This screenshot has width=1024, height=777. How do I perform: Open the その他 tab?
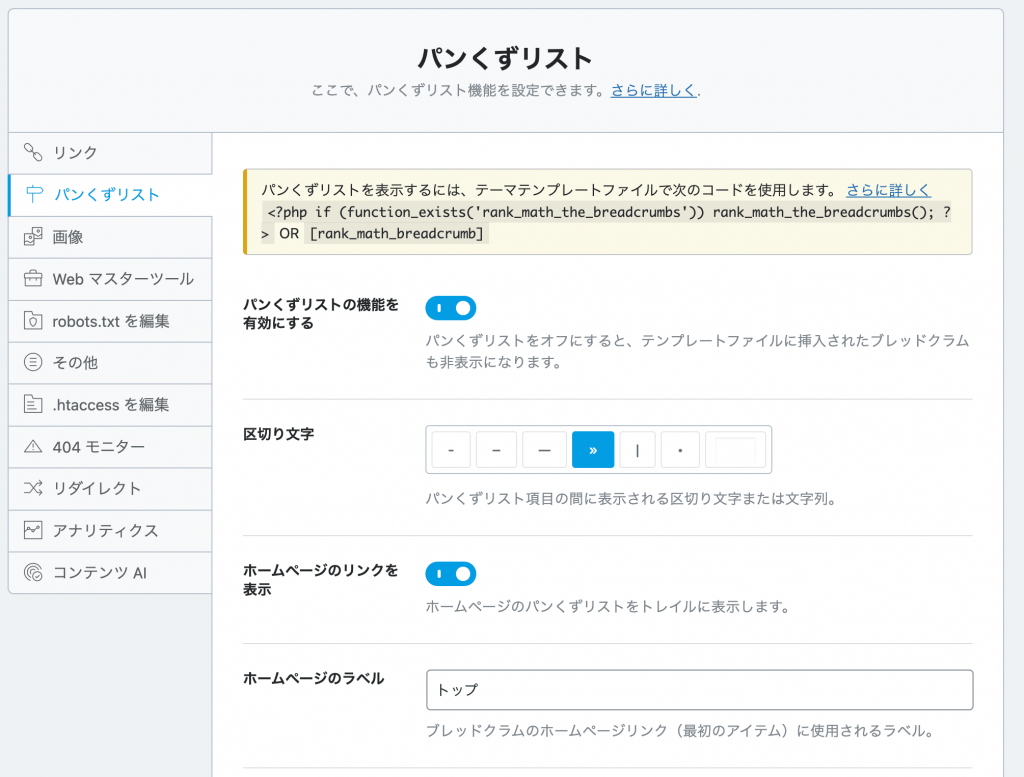pyautogui.click(x=110, y=363)
